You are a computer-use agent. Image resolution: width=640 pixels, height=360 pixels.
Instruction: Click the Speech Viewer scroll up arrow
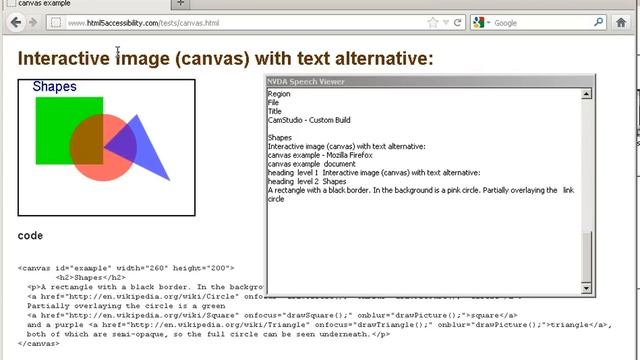pos(586,94)
